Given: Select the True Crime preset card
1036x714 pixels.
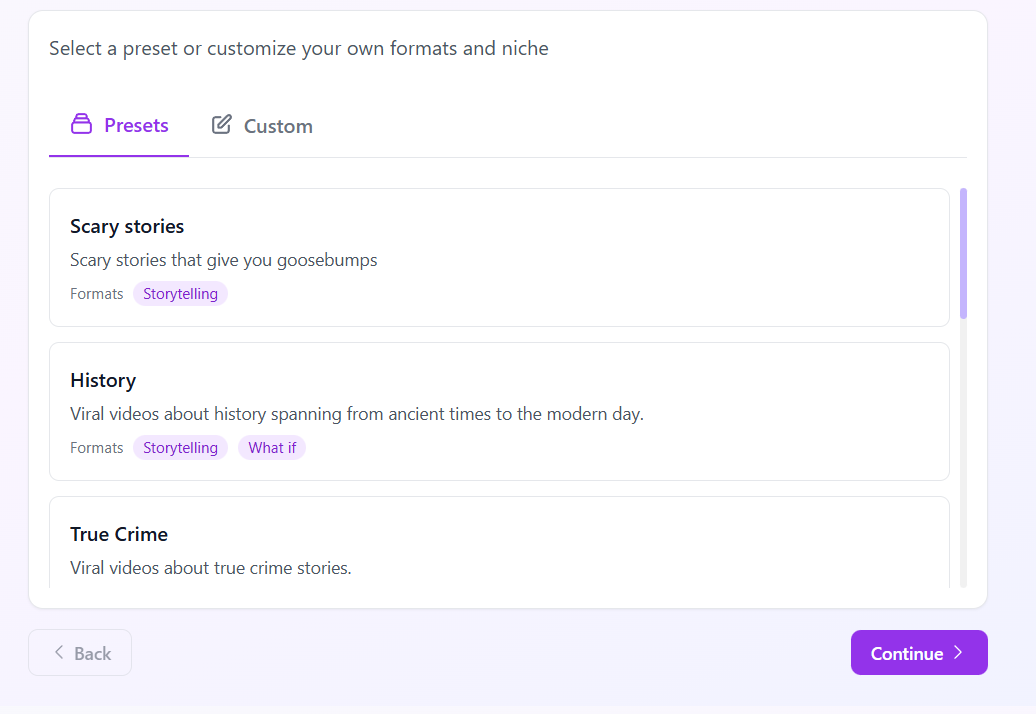Looking at the screenshot, I should [x=500, y=545].
